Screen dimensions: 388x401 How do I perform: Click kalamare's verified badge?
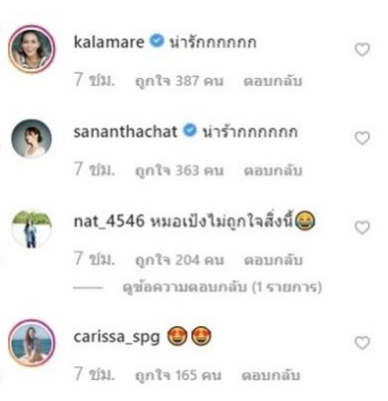[156, 42]
